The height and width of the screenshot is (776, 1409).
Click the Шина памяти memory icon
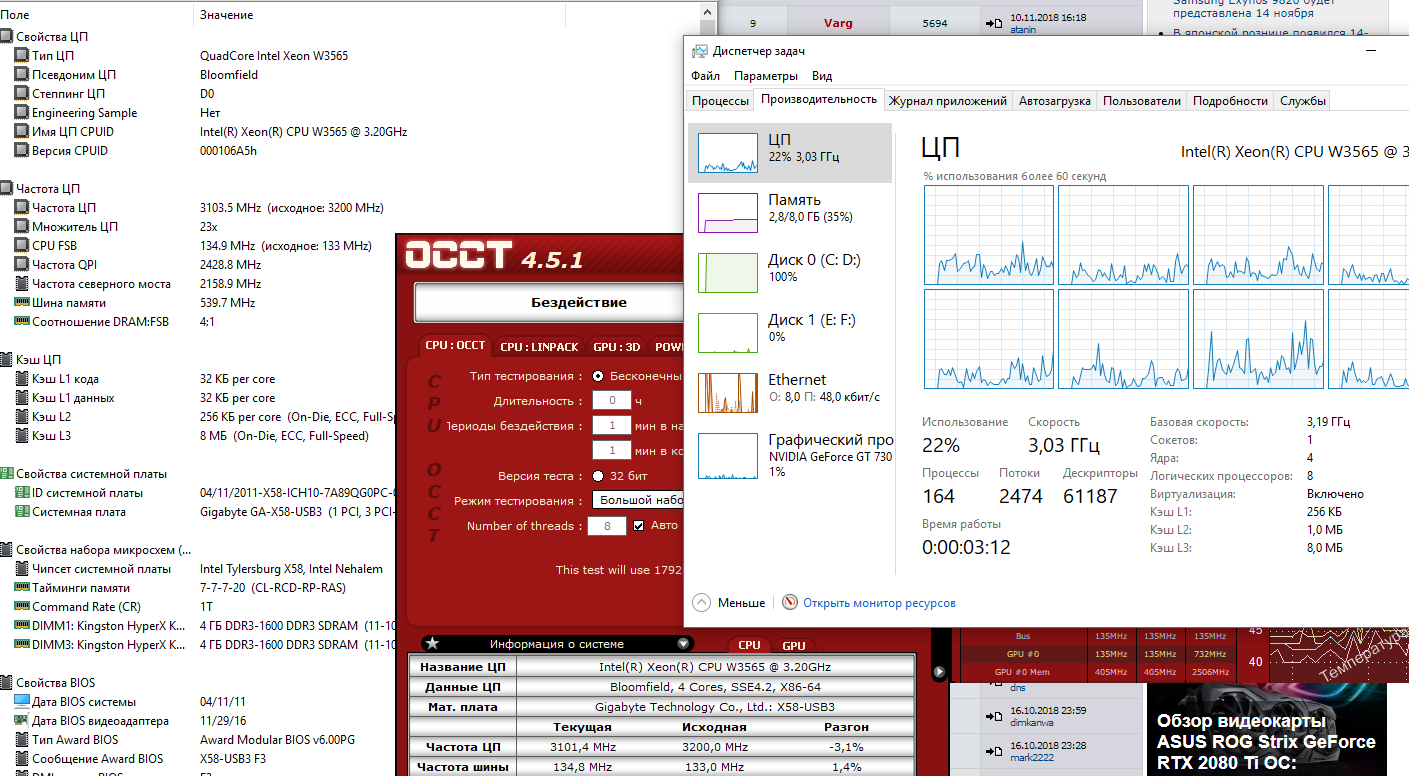tap(22, 303)
